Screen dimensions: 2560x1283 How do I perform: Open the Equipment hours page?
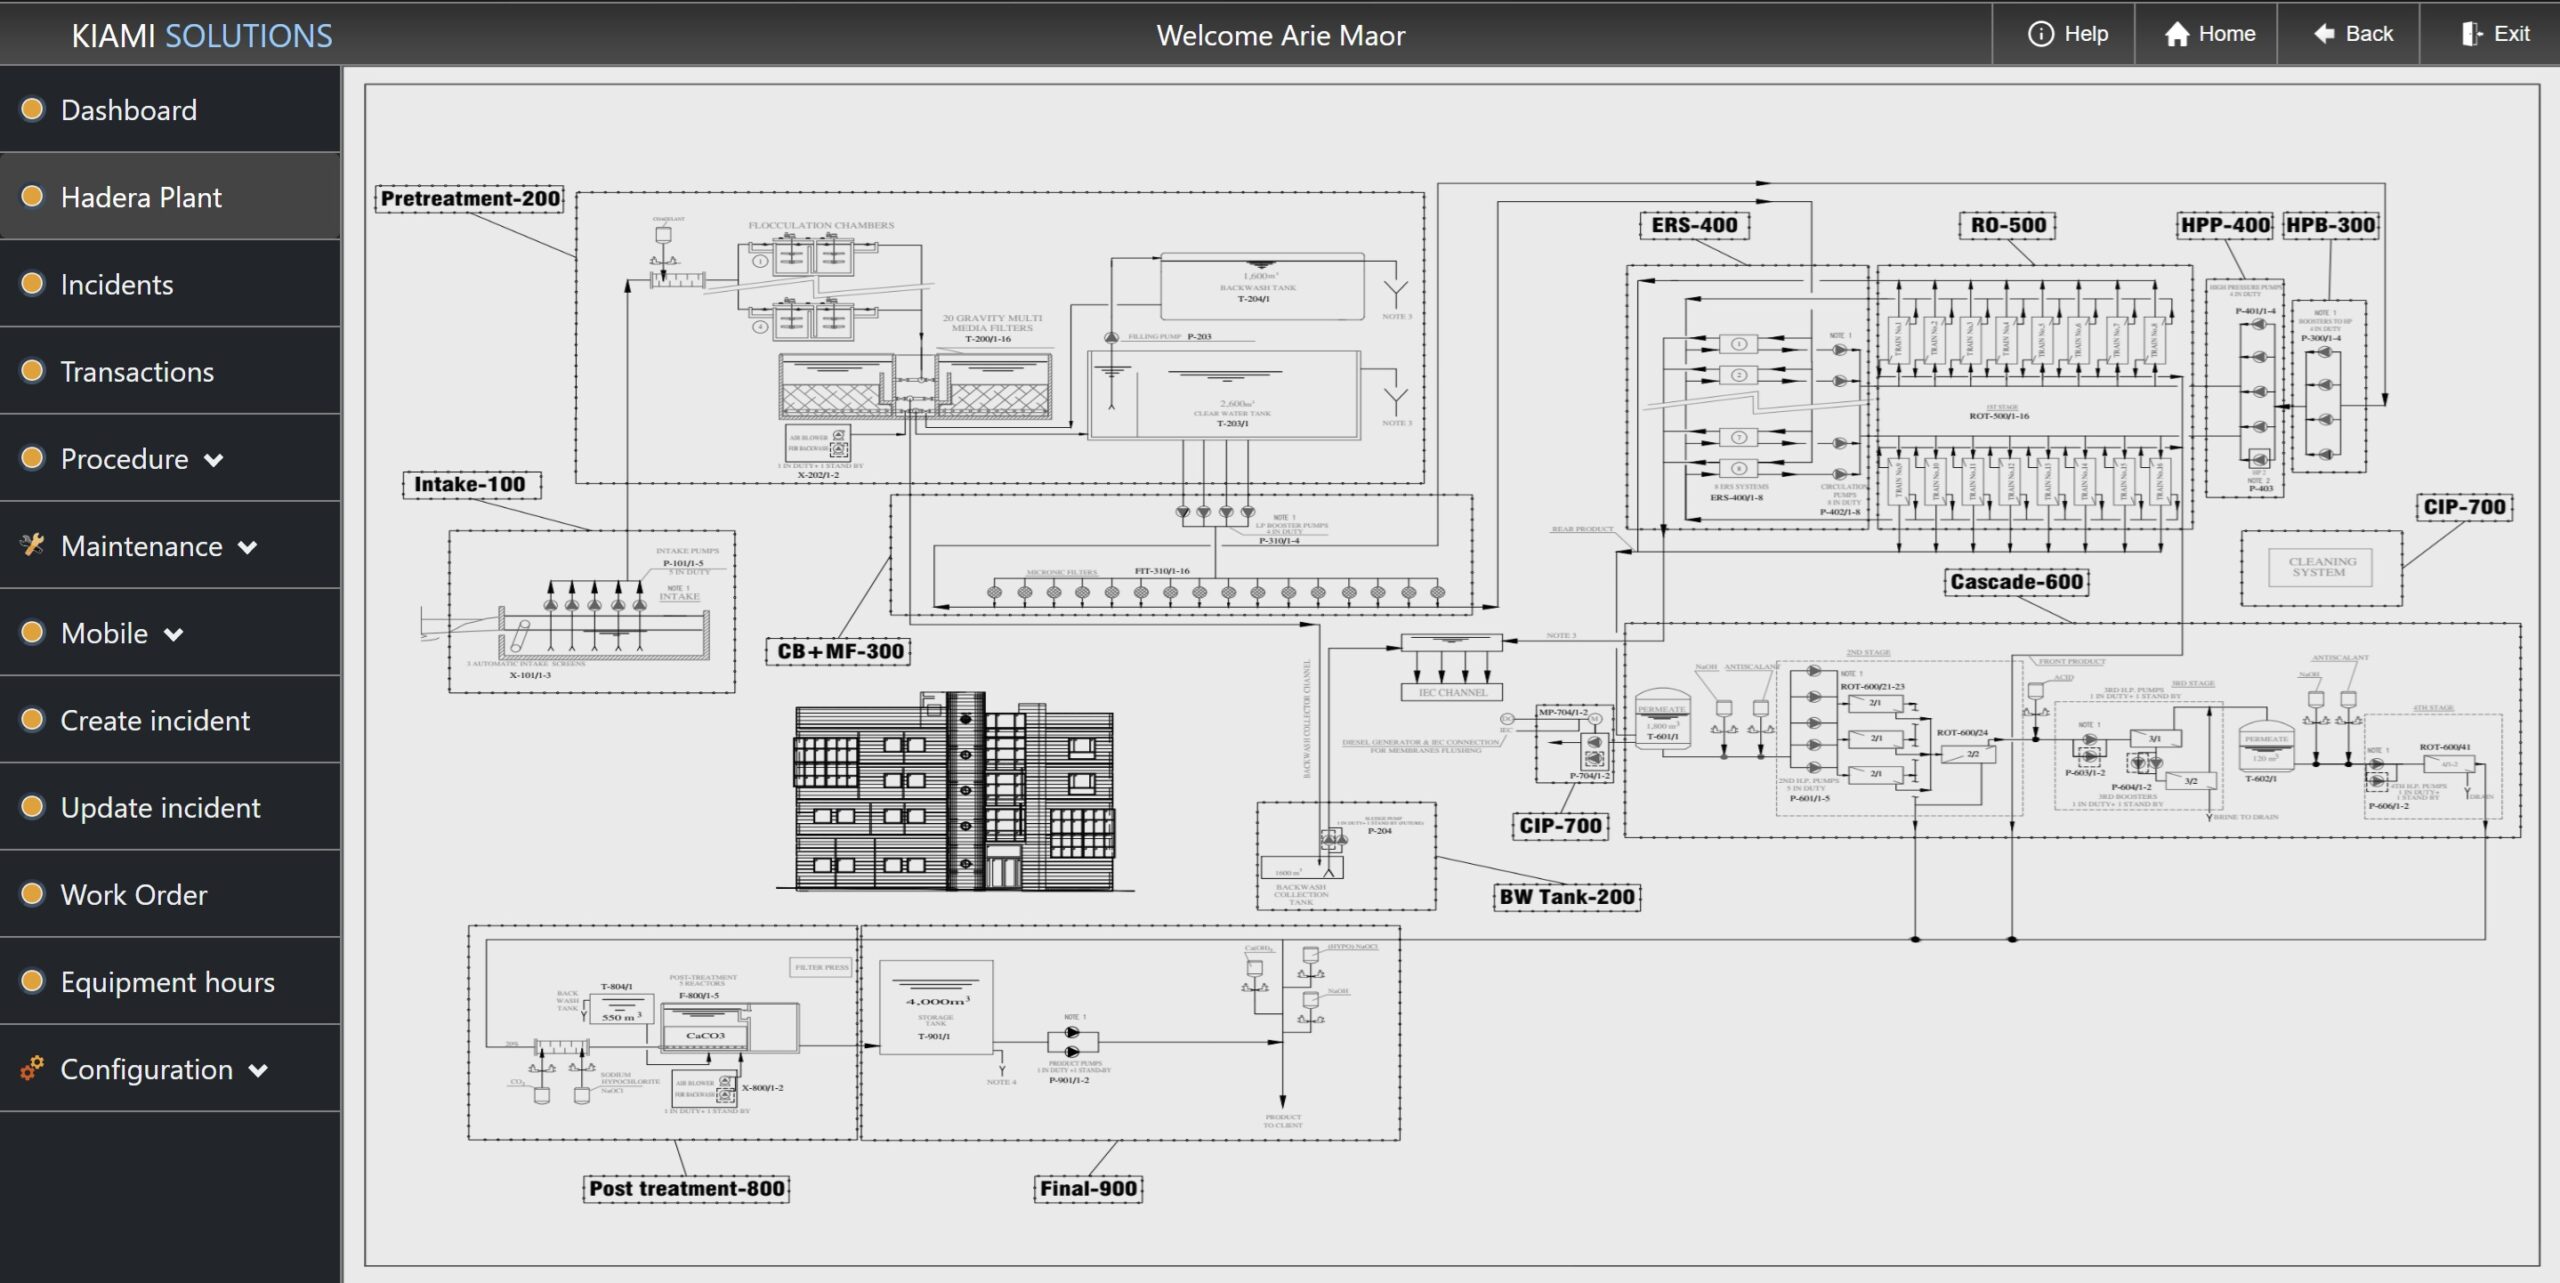click(x=167, y=982)
